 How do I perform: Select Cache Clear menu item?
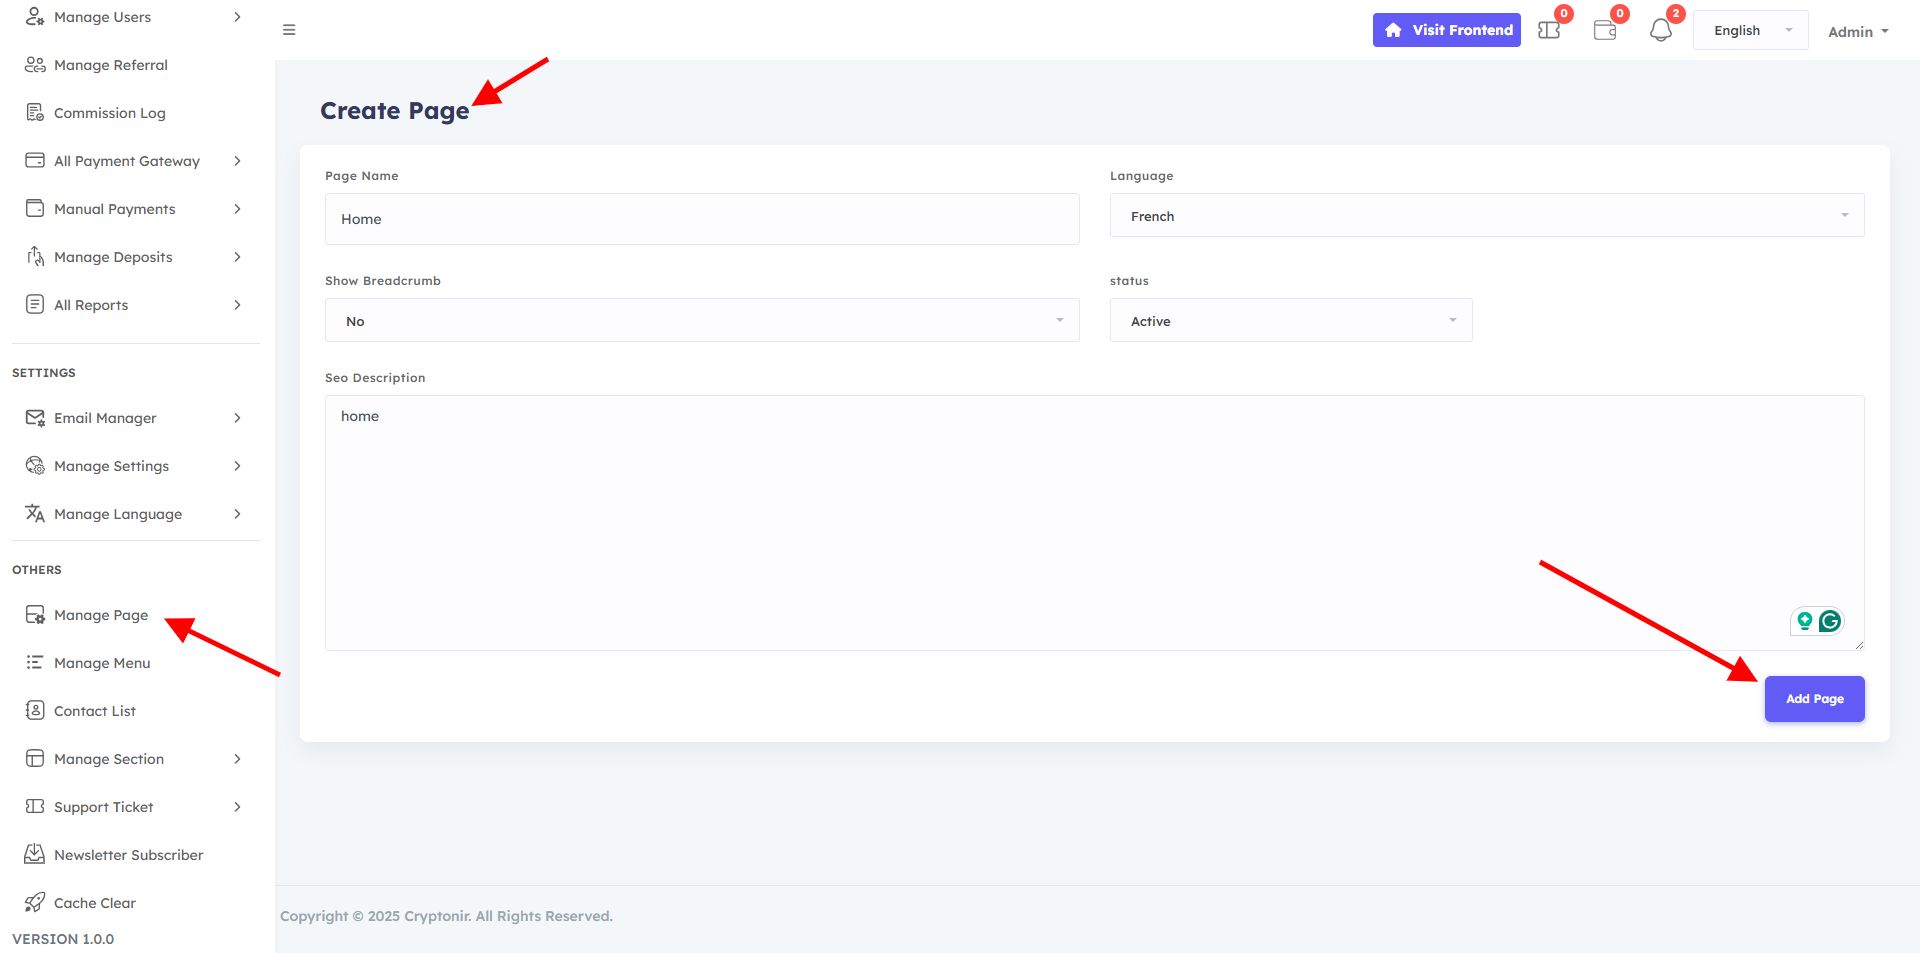click(x=95, y=903)
